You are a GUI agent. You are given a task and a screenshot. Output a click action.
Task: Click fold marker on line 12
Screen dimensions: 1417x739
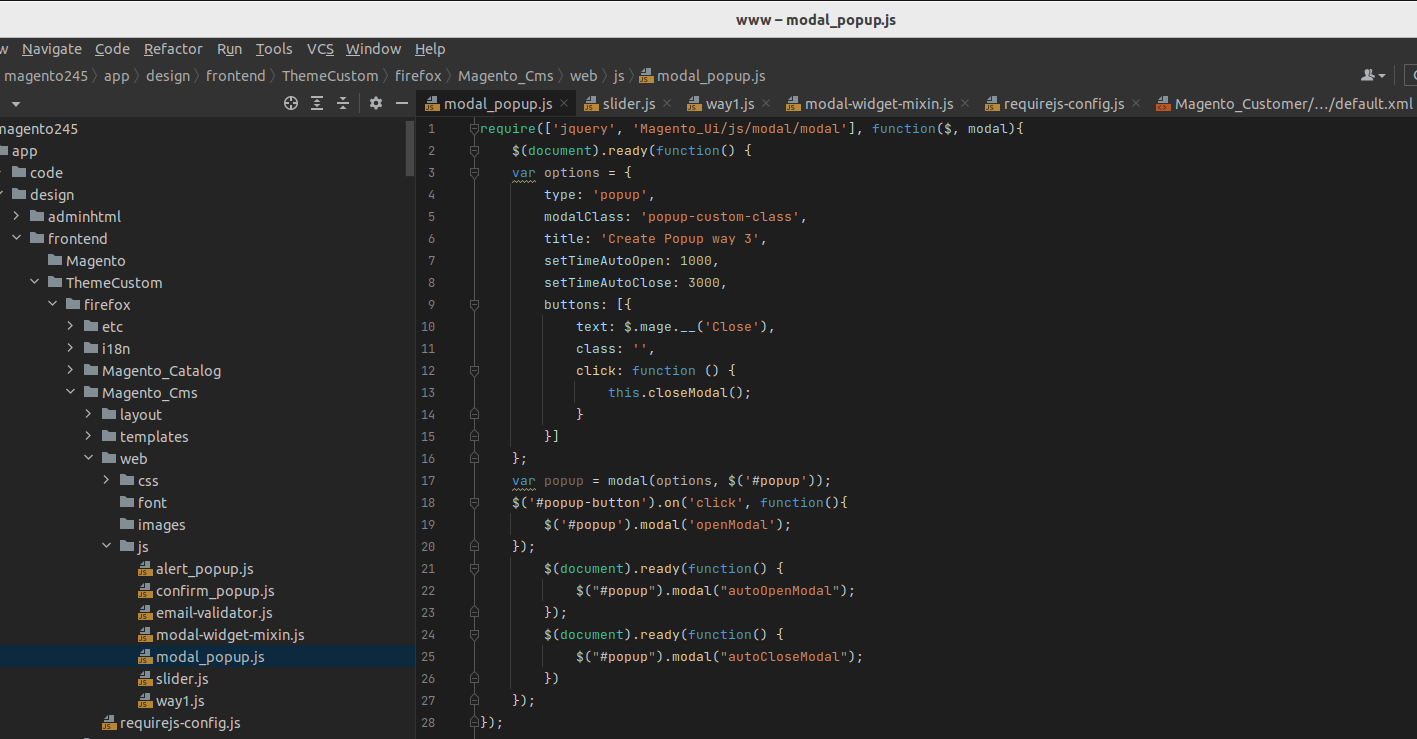click(x=474, y=371)
